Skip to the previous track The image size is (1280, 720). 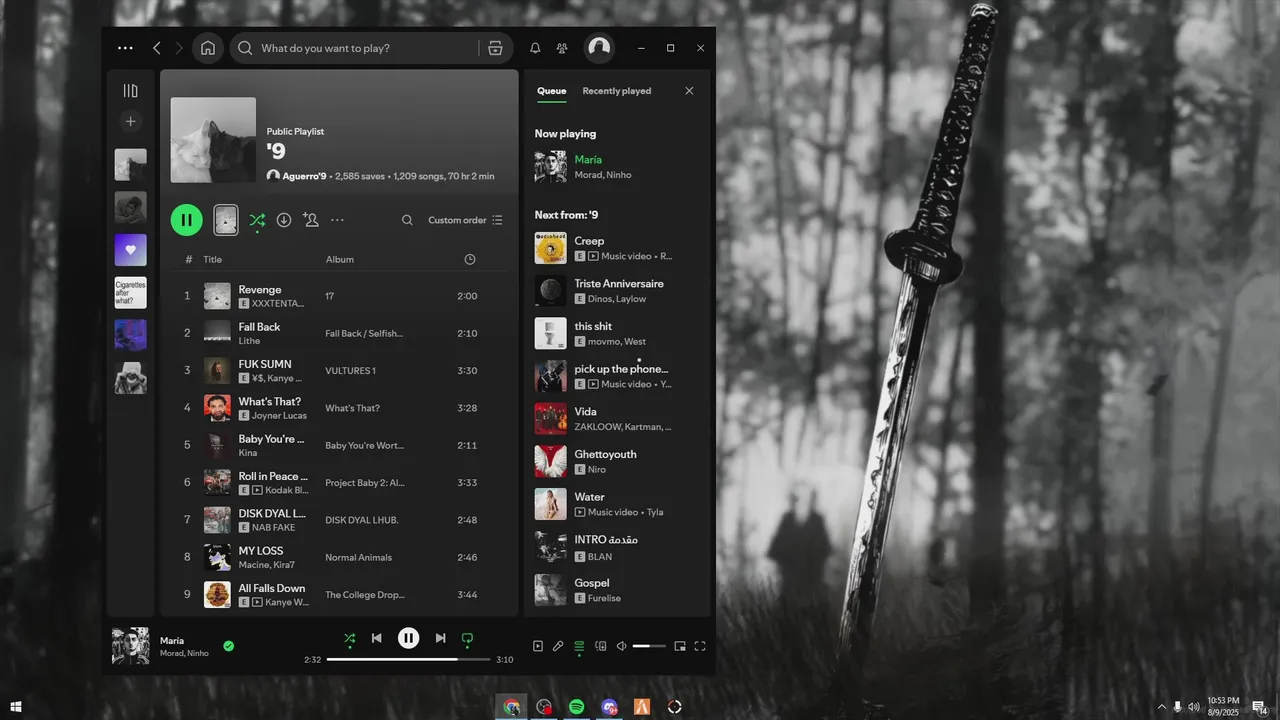[377, 638]
